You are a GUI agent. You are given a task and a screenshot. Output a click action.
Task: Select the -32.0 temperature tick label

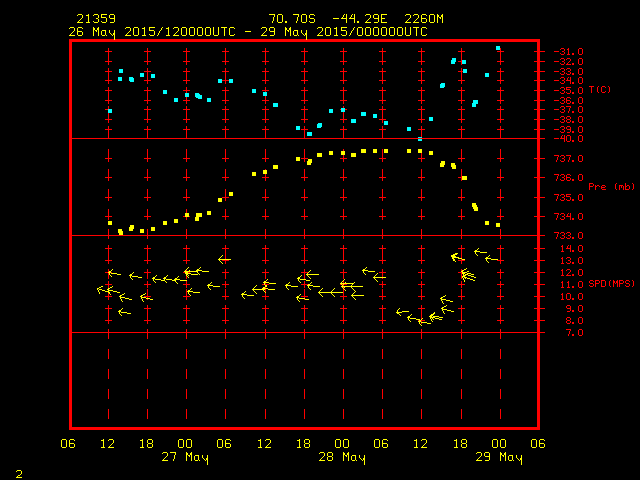569,62
